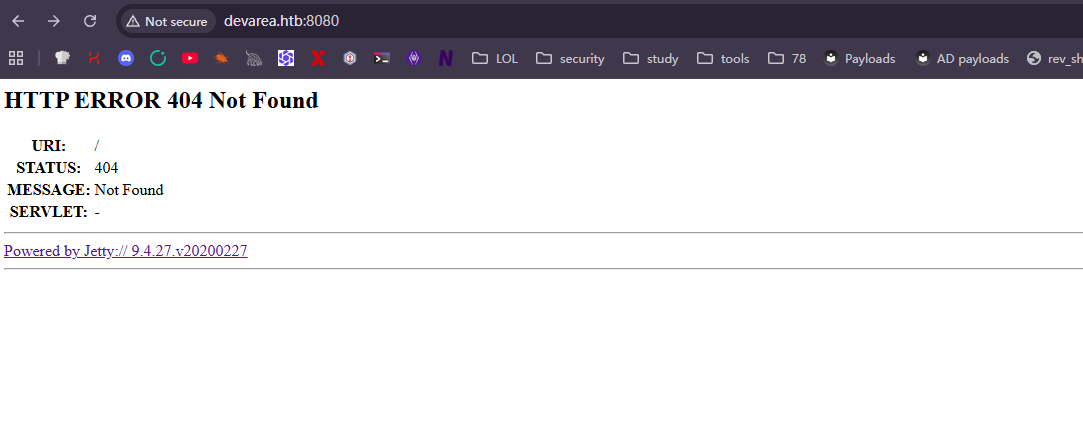Reload the current page

point(90,21)
